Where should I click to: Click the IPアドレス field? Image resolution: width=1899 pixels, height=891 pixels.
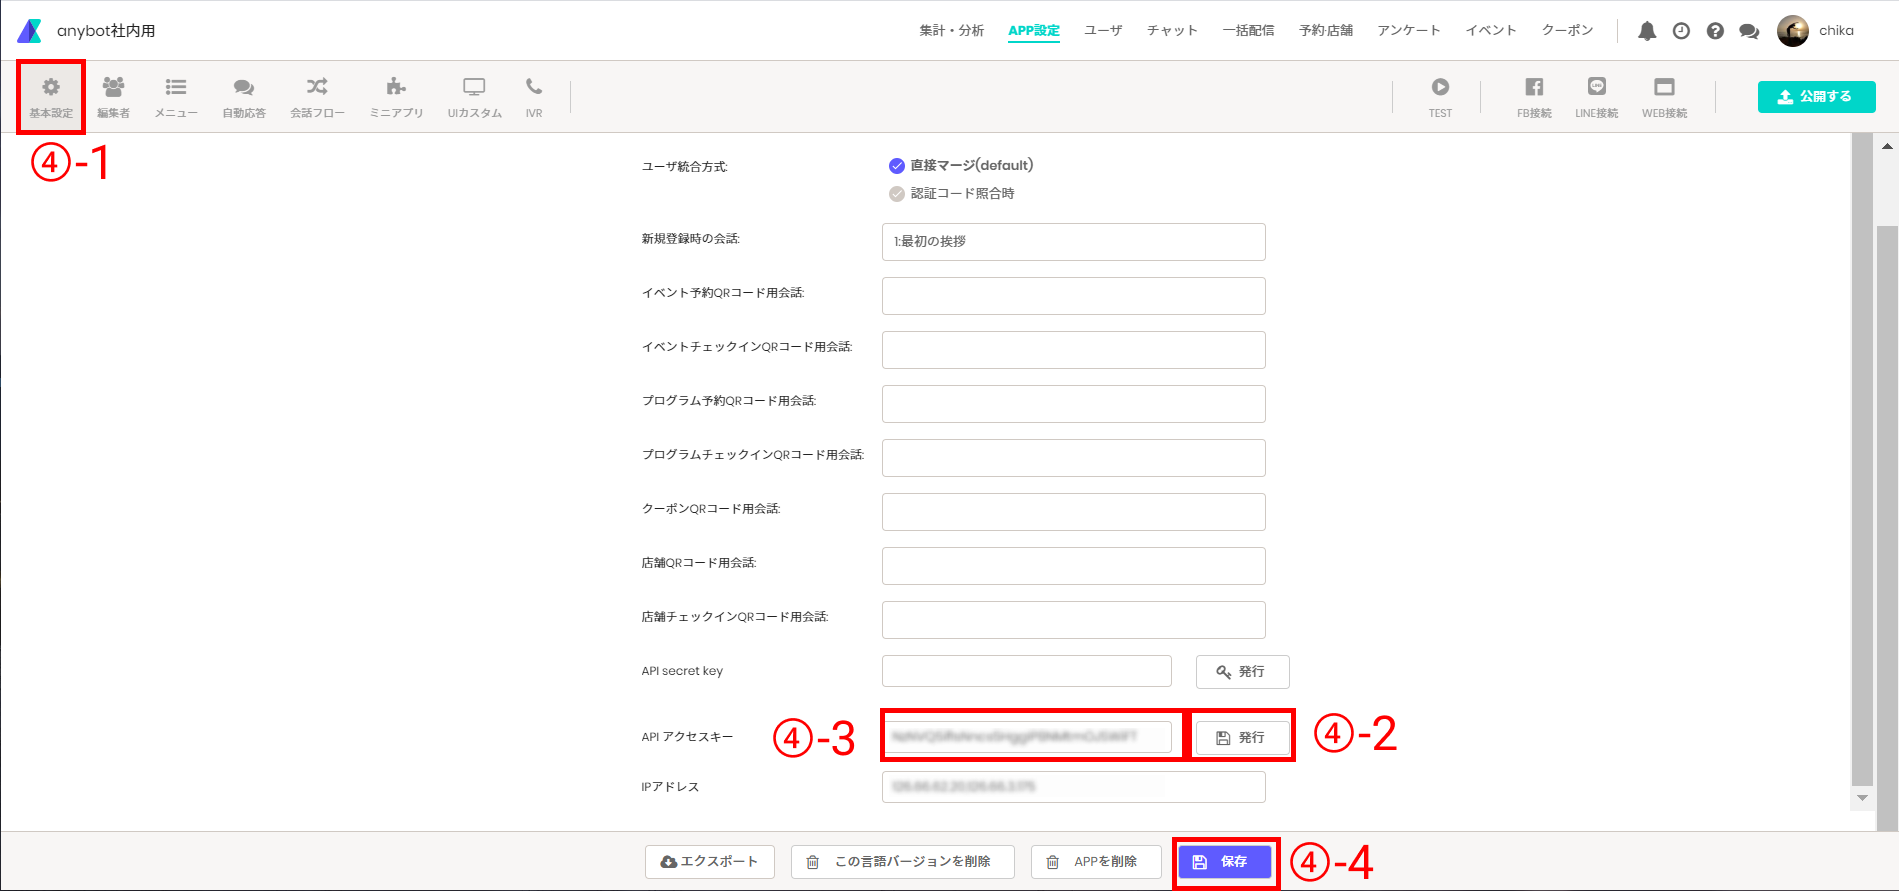click(x=1073, y=787)
